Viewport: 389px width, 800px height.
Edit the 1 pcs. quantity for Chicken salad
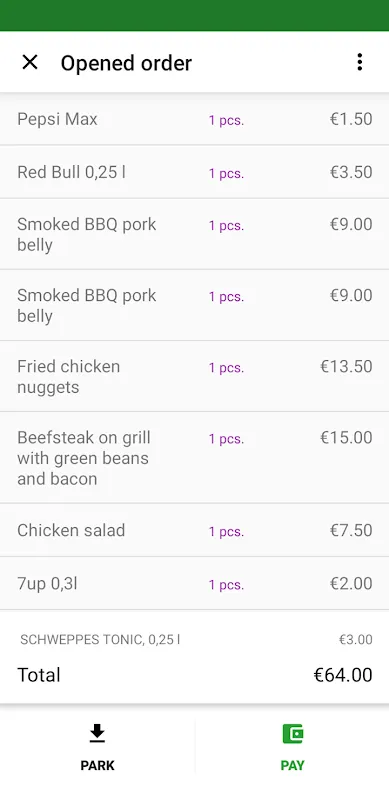point(226,532)
